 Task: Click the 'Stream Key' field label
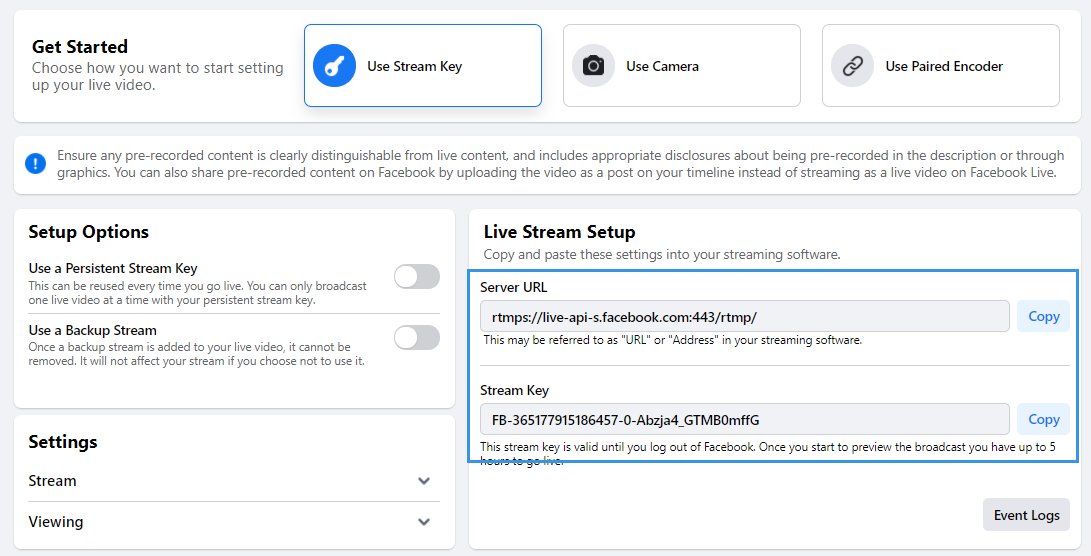point(514,390)
